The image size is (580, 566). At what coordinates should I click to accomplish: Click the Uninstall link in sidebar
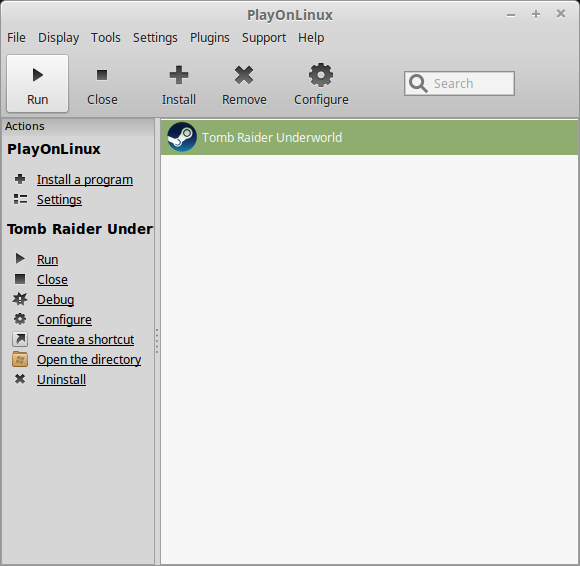[61, 380]
